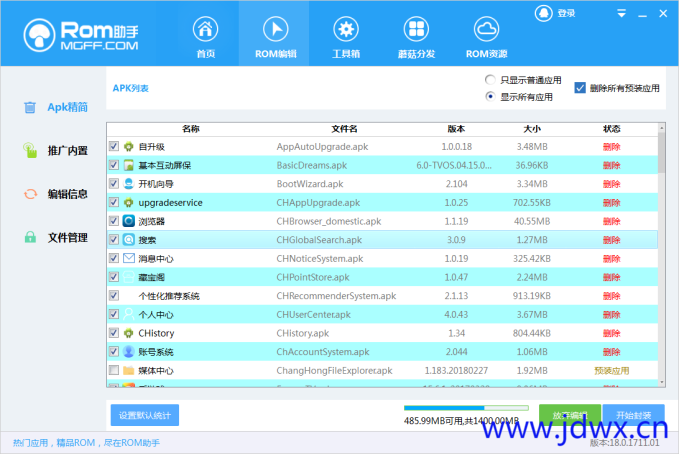Click the 登录 user avatar icon
679x454 pixels.
click(543, 13)
